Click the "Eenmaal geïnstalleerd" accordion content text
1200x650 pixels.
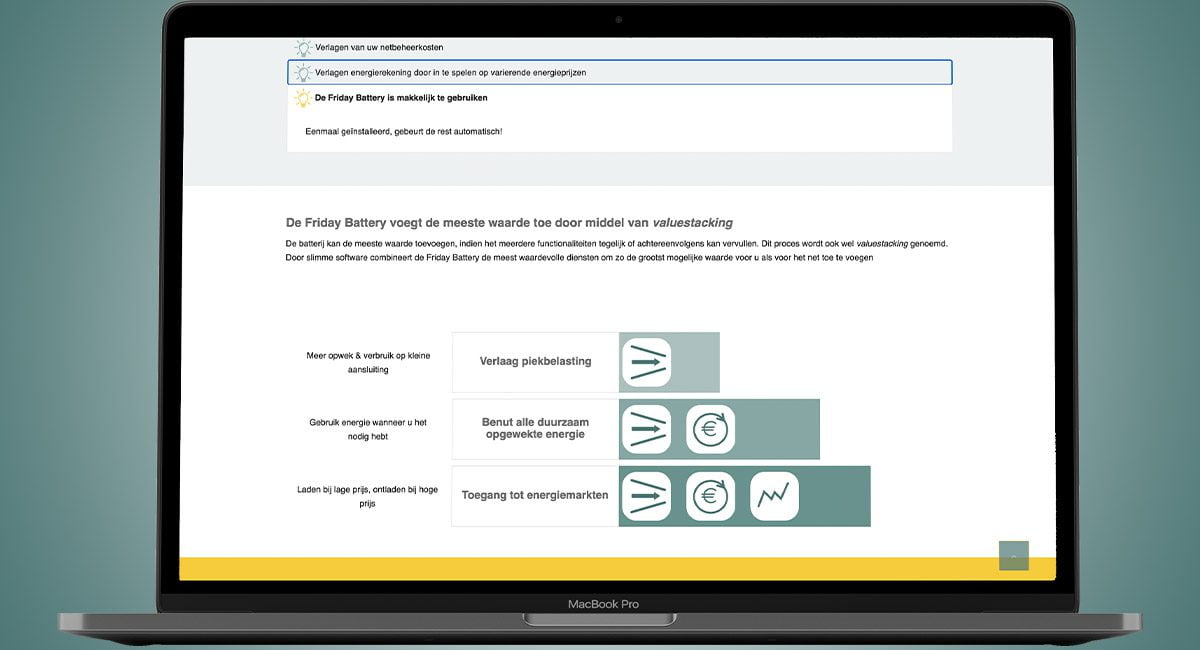403,132
